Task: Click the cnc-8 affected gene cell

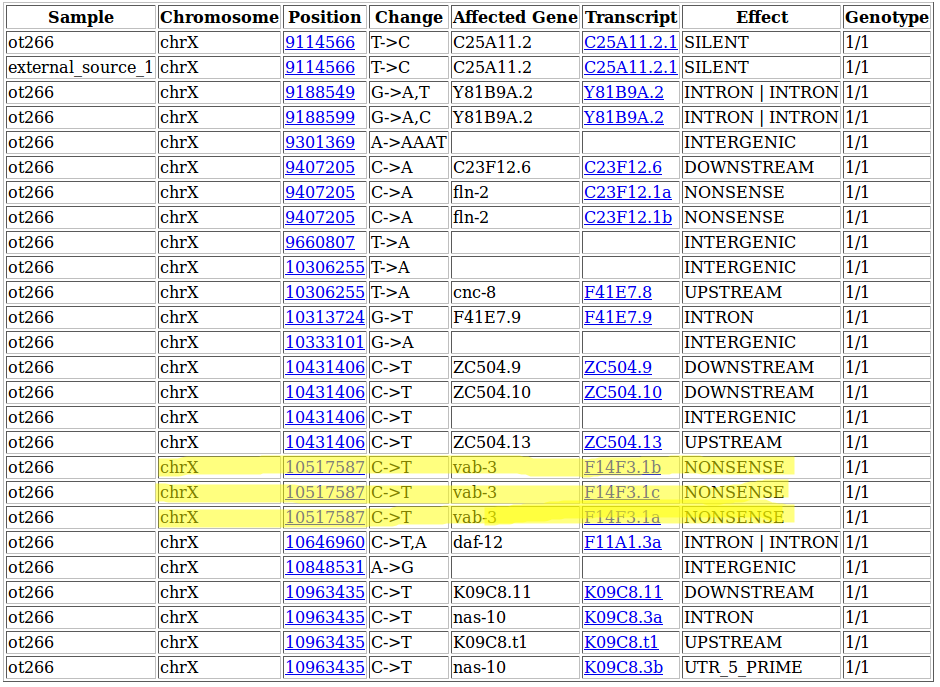Action: pyautogui.click(x=516, y=293)
